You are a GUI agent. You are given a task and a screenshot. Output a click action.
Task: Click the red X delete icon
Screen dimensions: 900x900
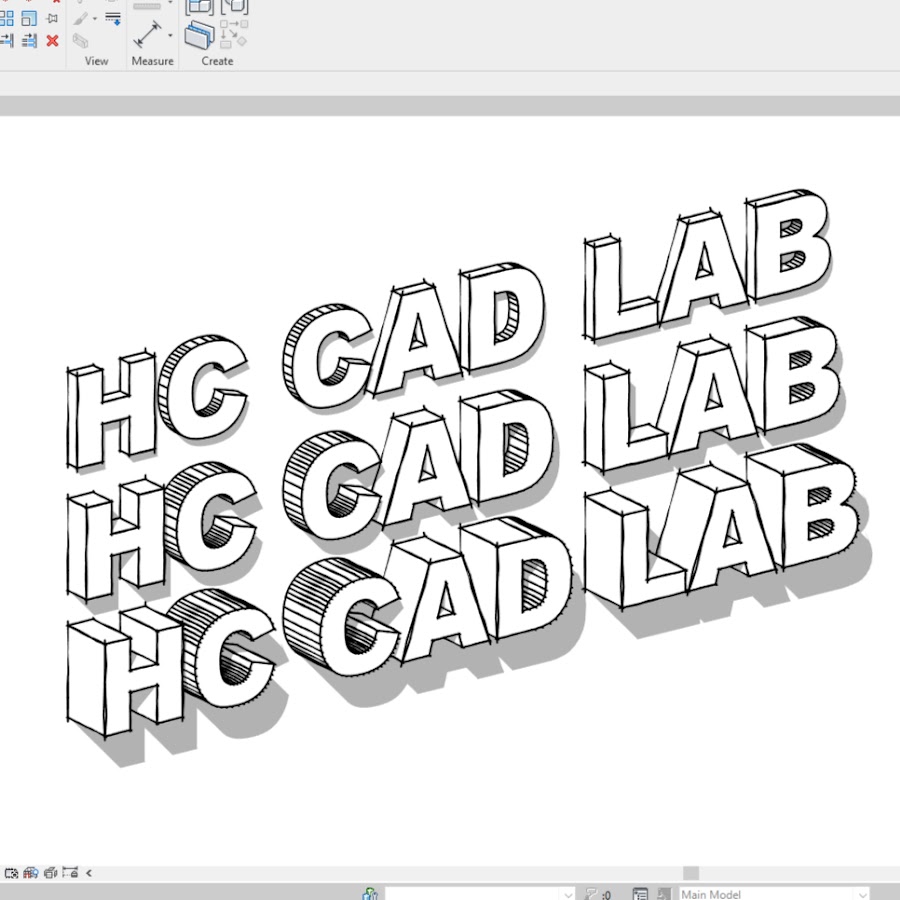(52, 41)
